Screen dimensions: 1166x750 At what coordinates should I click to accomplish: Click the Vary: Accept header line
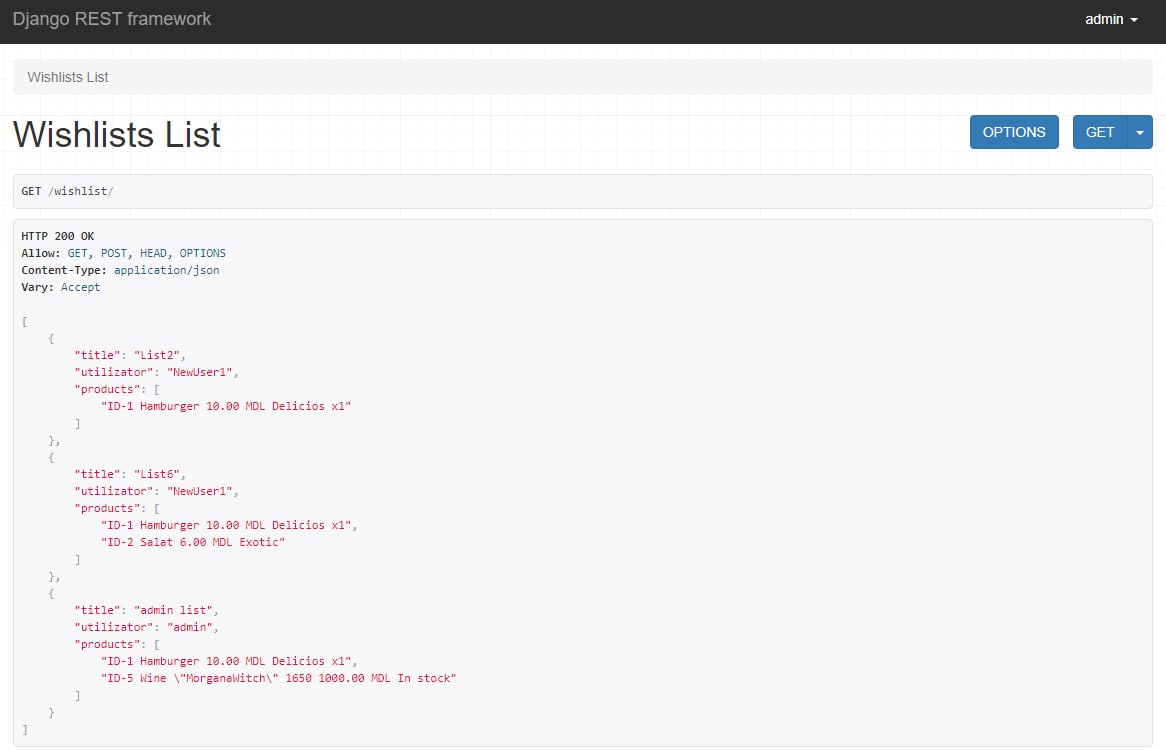[x=60, y=287]
